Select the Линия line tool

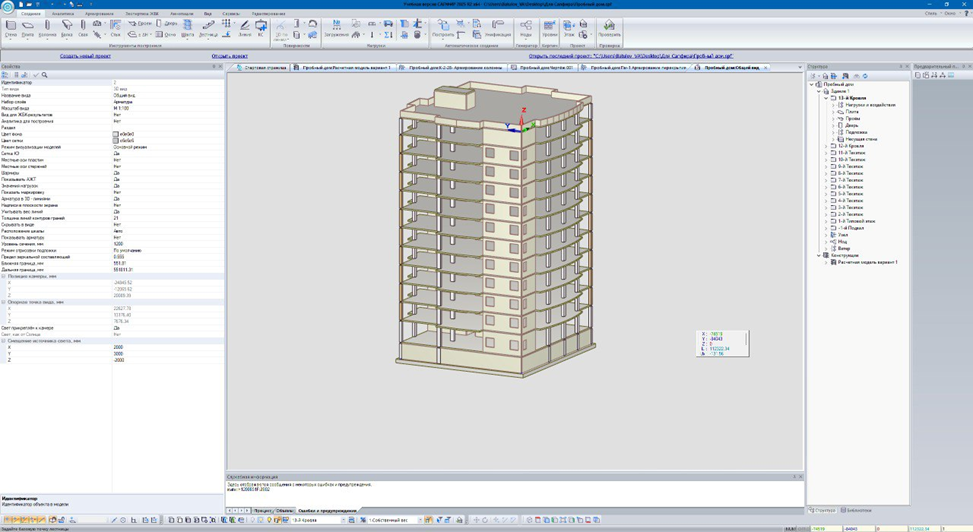[x=245, y=29]
